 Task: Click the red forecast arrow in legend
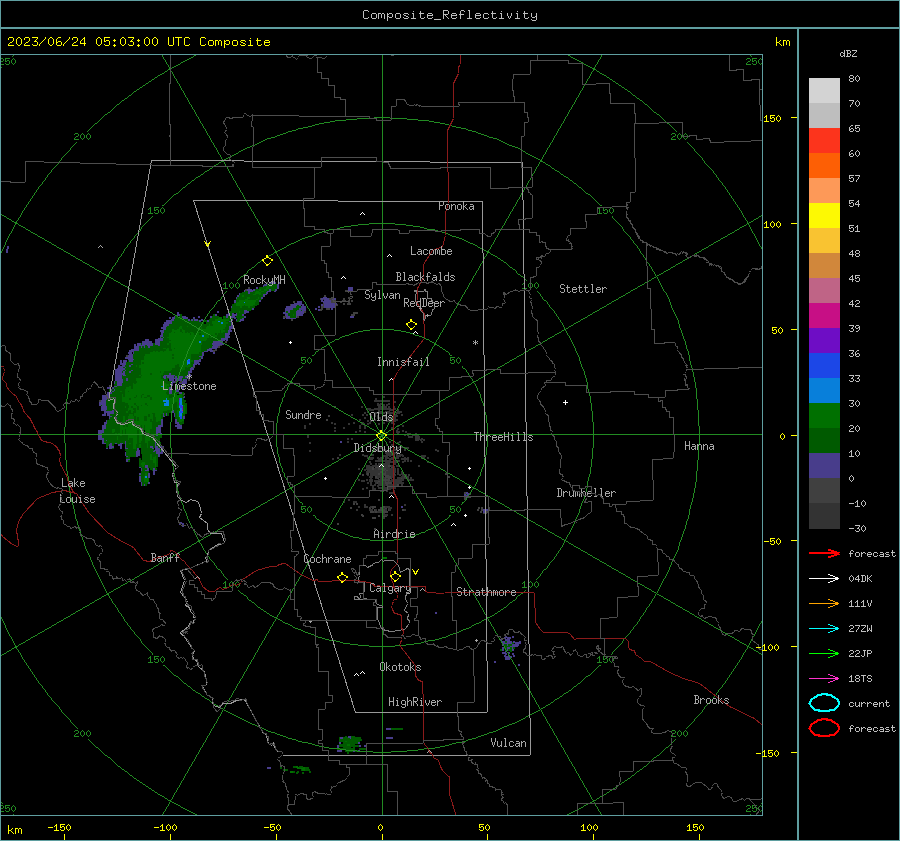click(824, 553)
